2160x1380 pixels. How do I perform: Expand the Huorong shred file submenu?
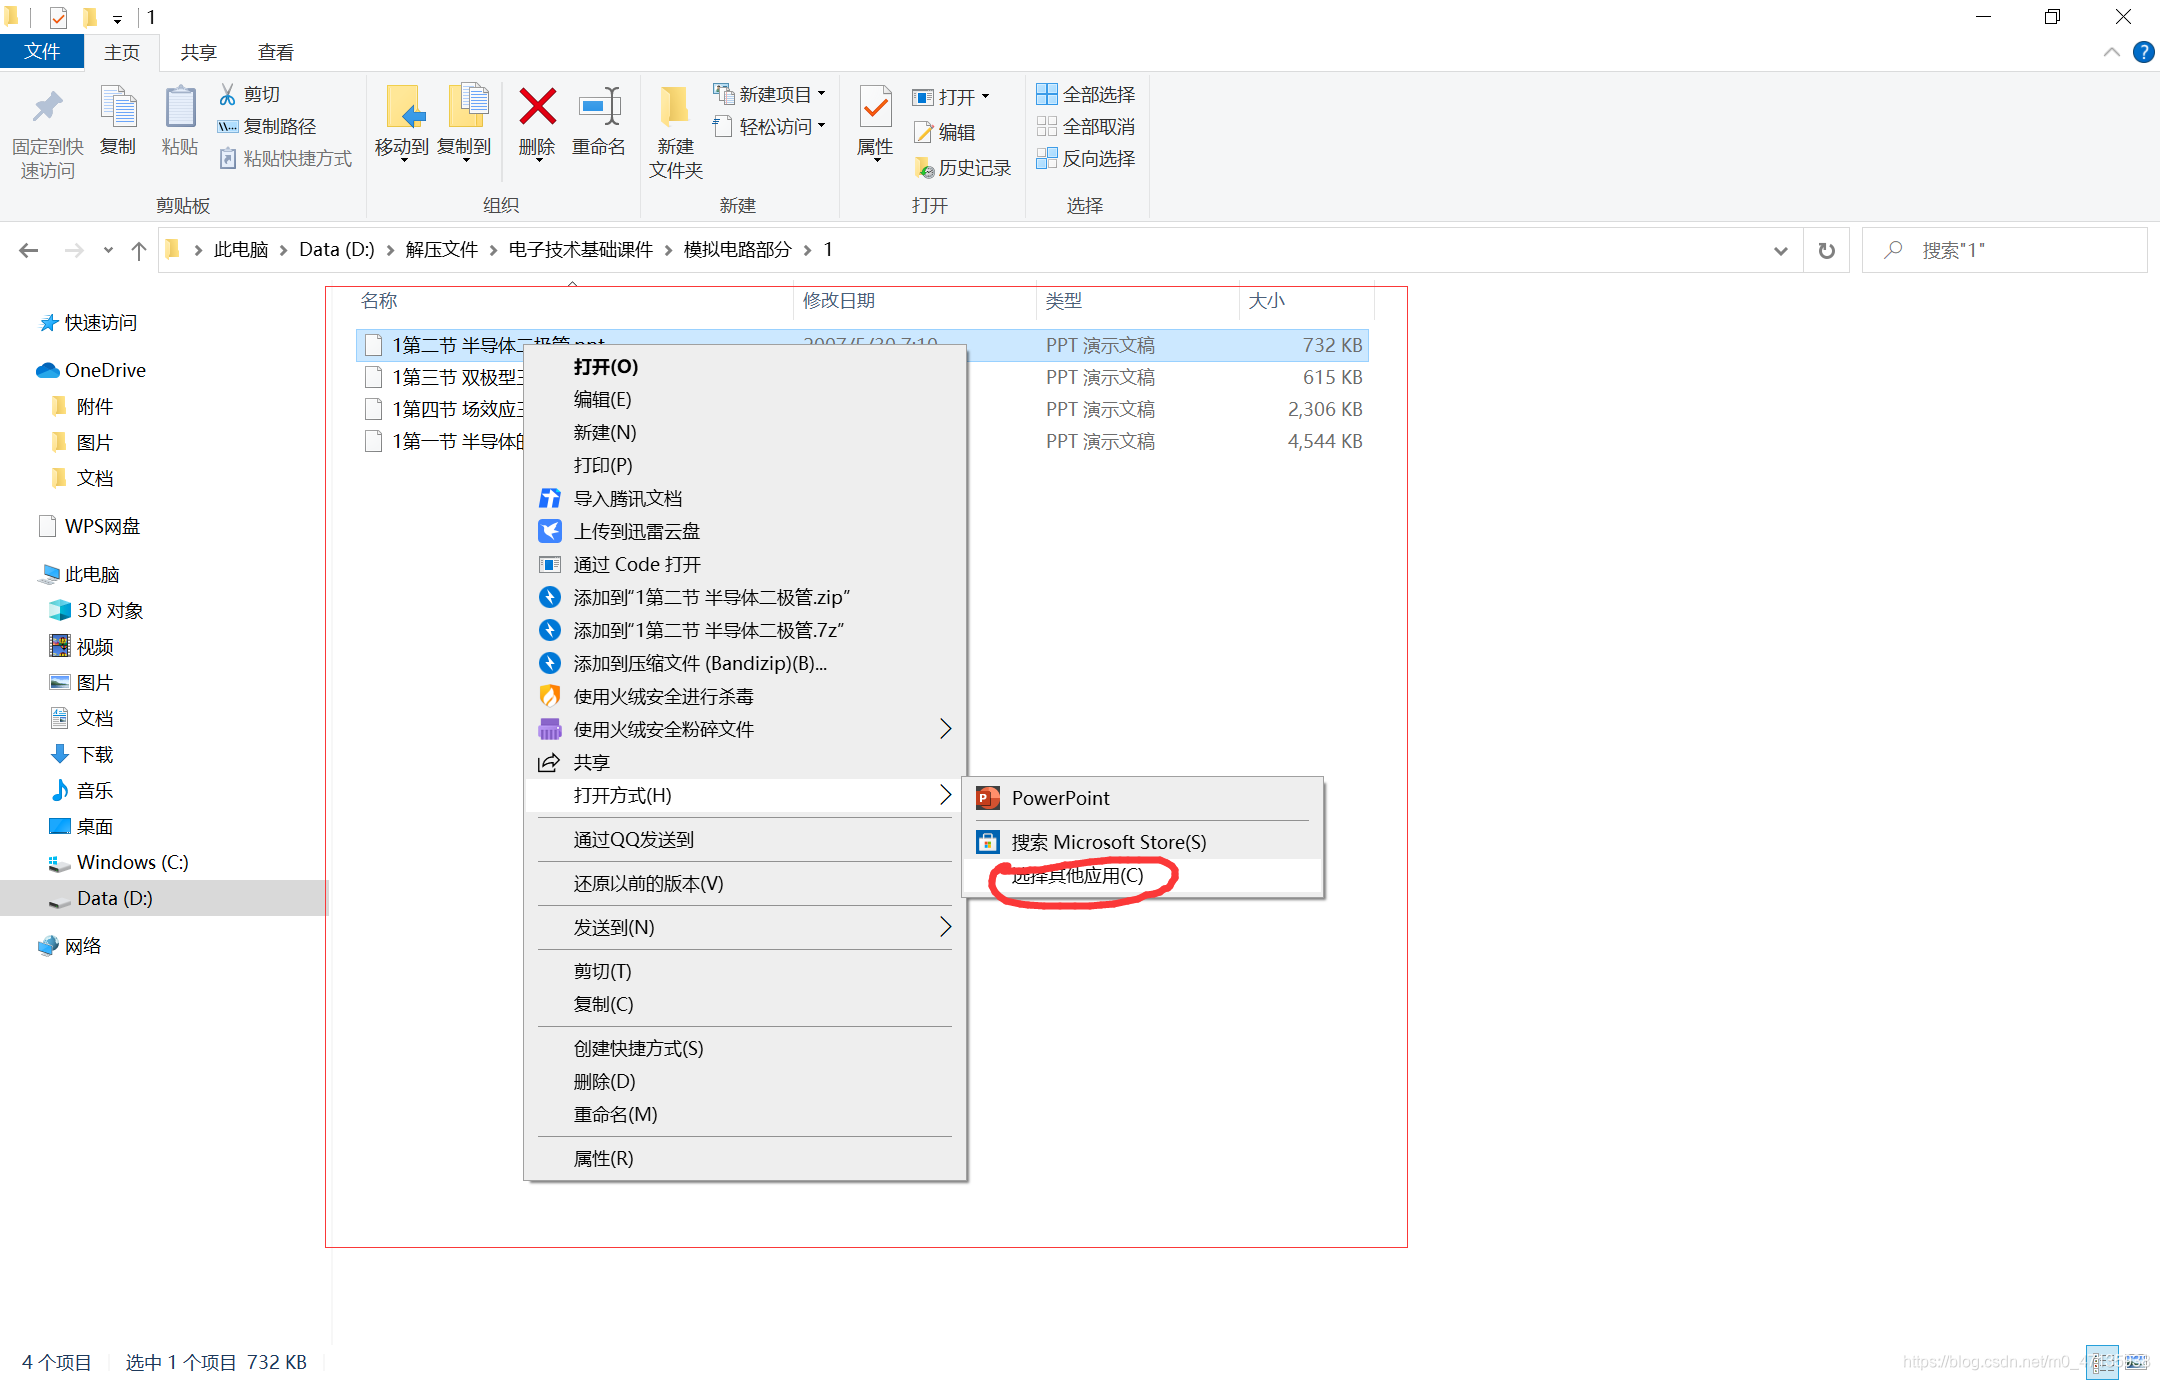click(745, 729)
